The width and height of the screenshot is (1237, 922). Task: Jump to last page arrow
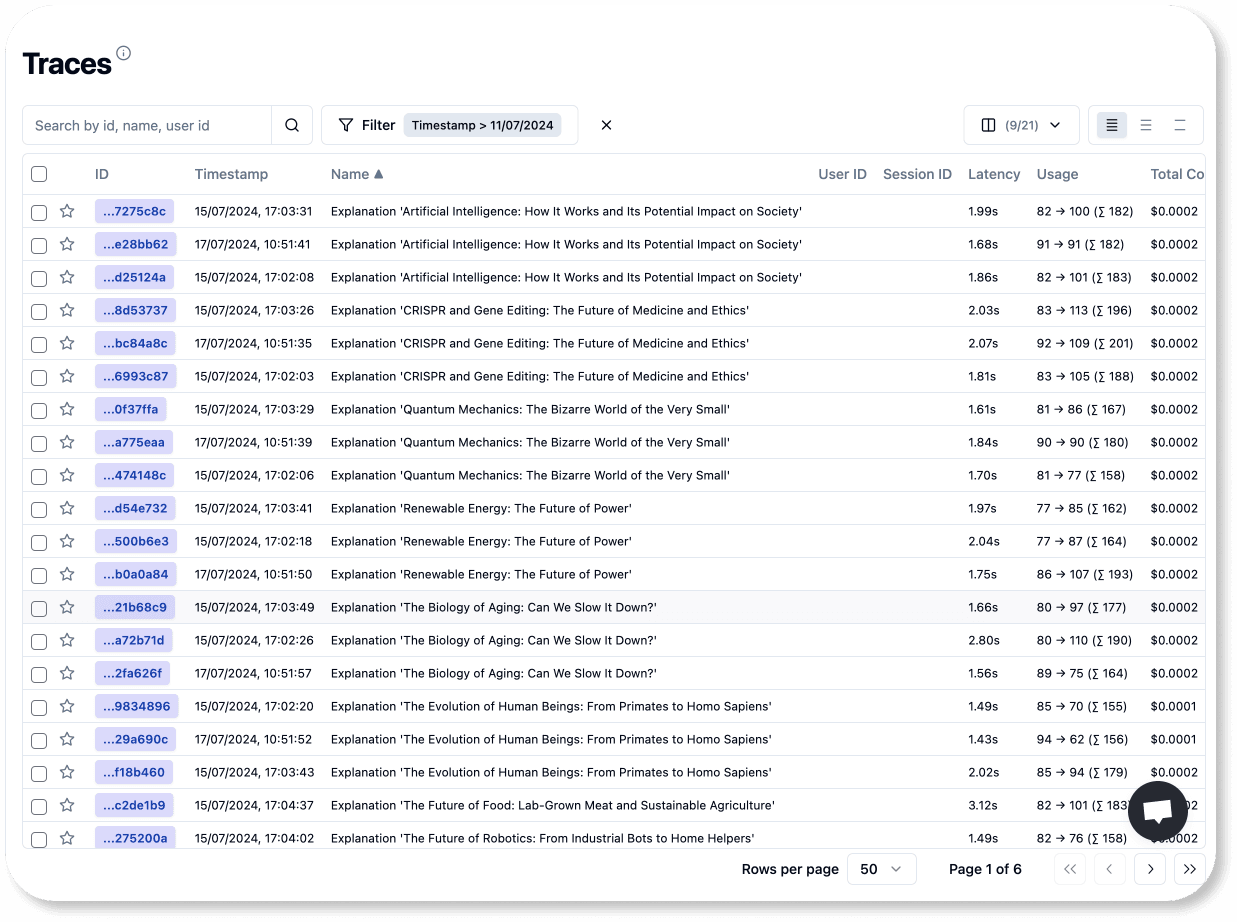1189,869
